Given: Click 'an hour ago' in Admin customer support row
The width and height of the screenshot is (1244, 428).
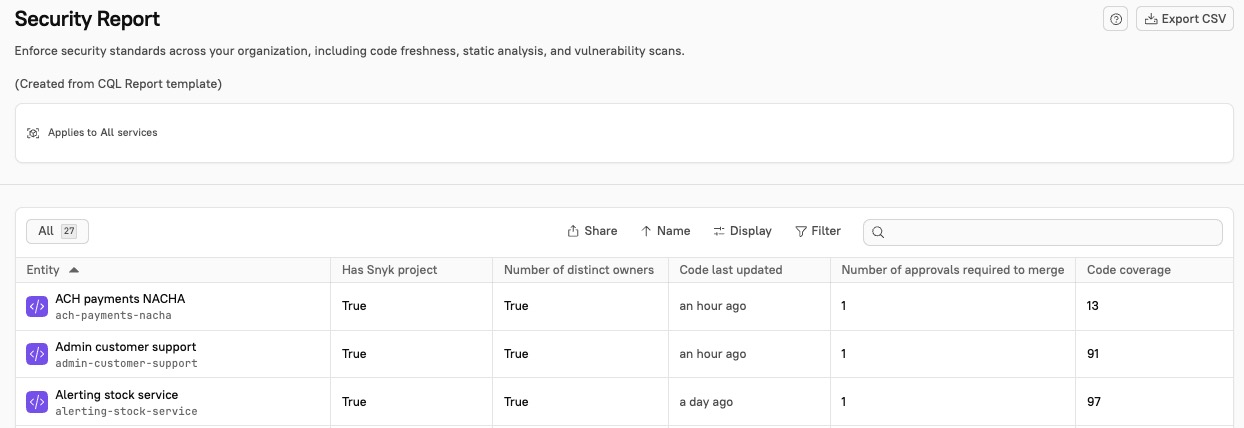Looking at the screenshot, I should (713, 354).
